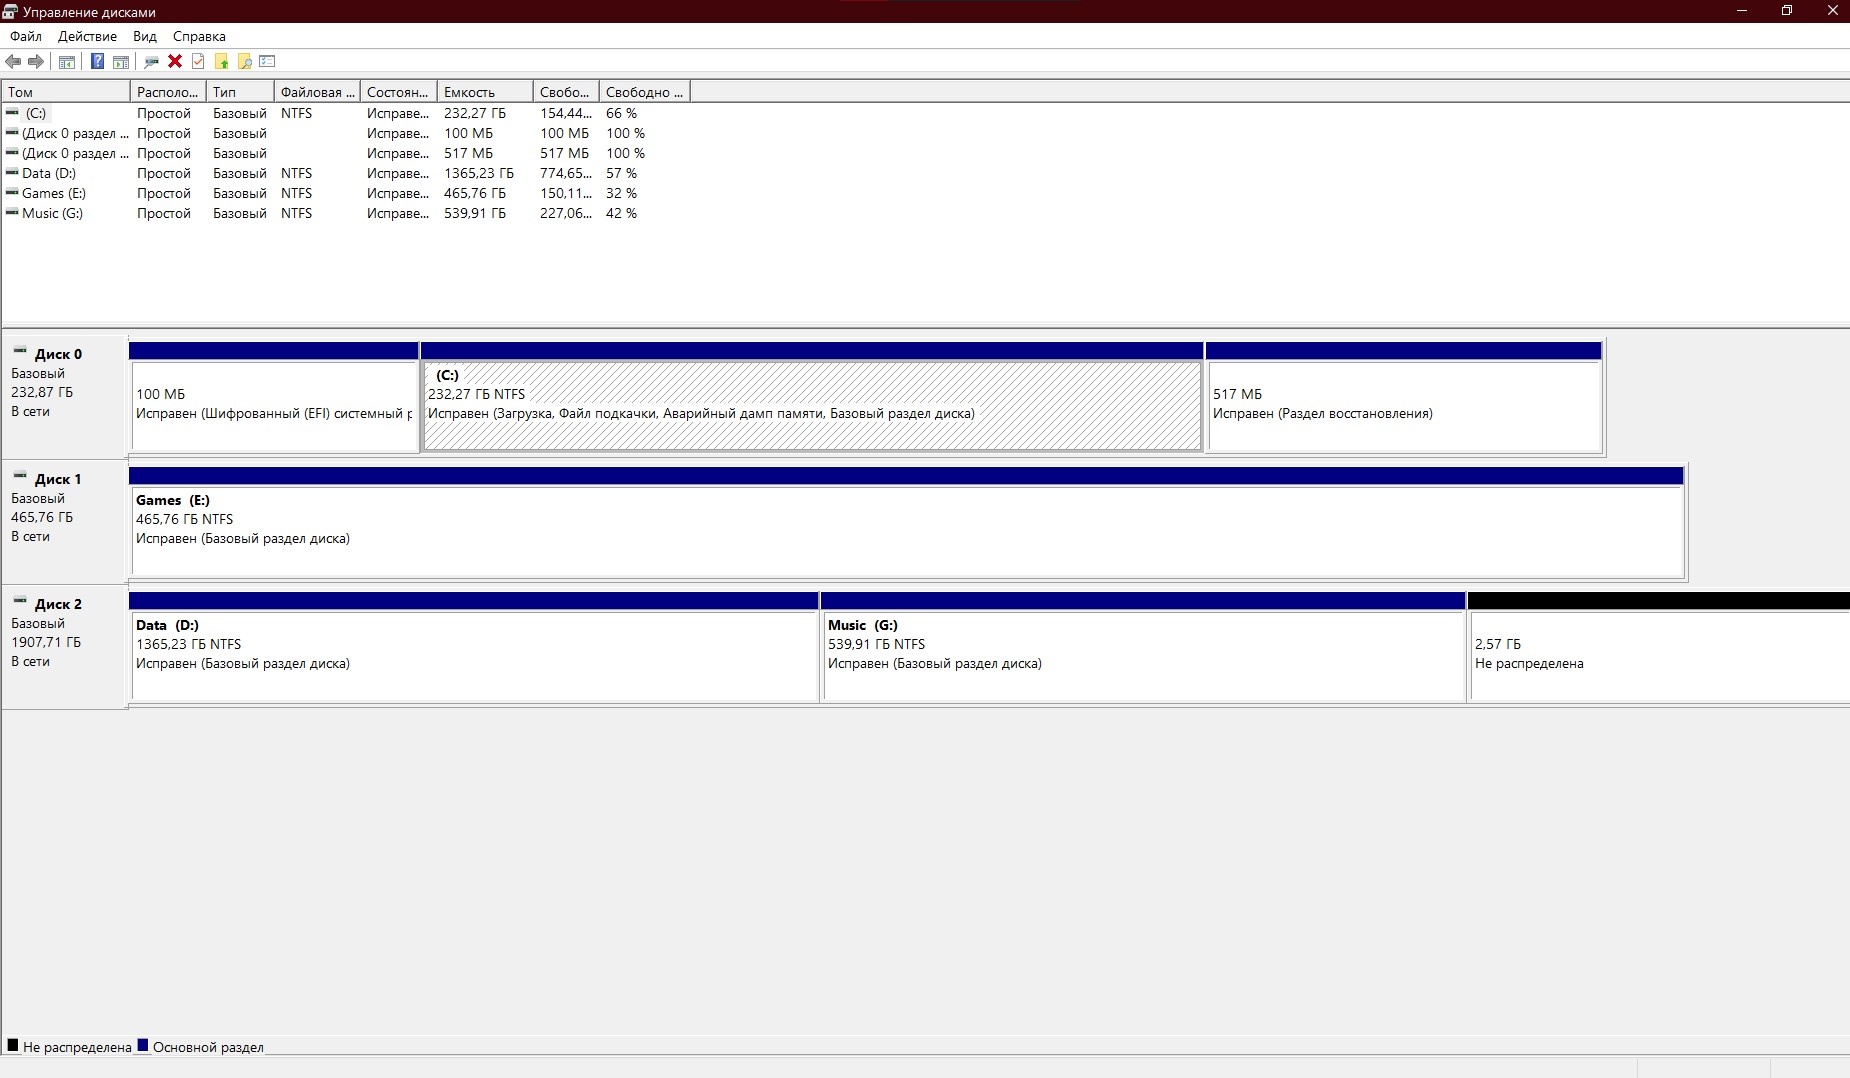Toggle the console tree pane icon
Screen dimensions: 1850x1078
[x=67, y=62]
